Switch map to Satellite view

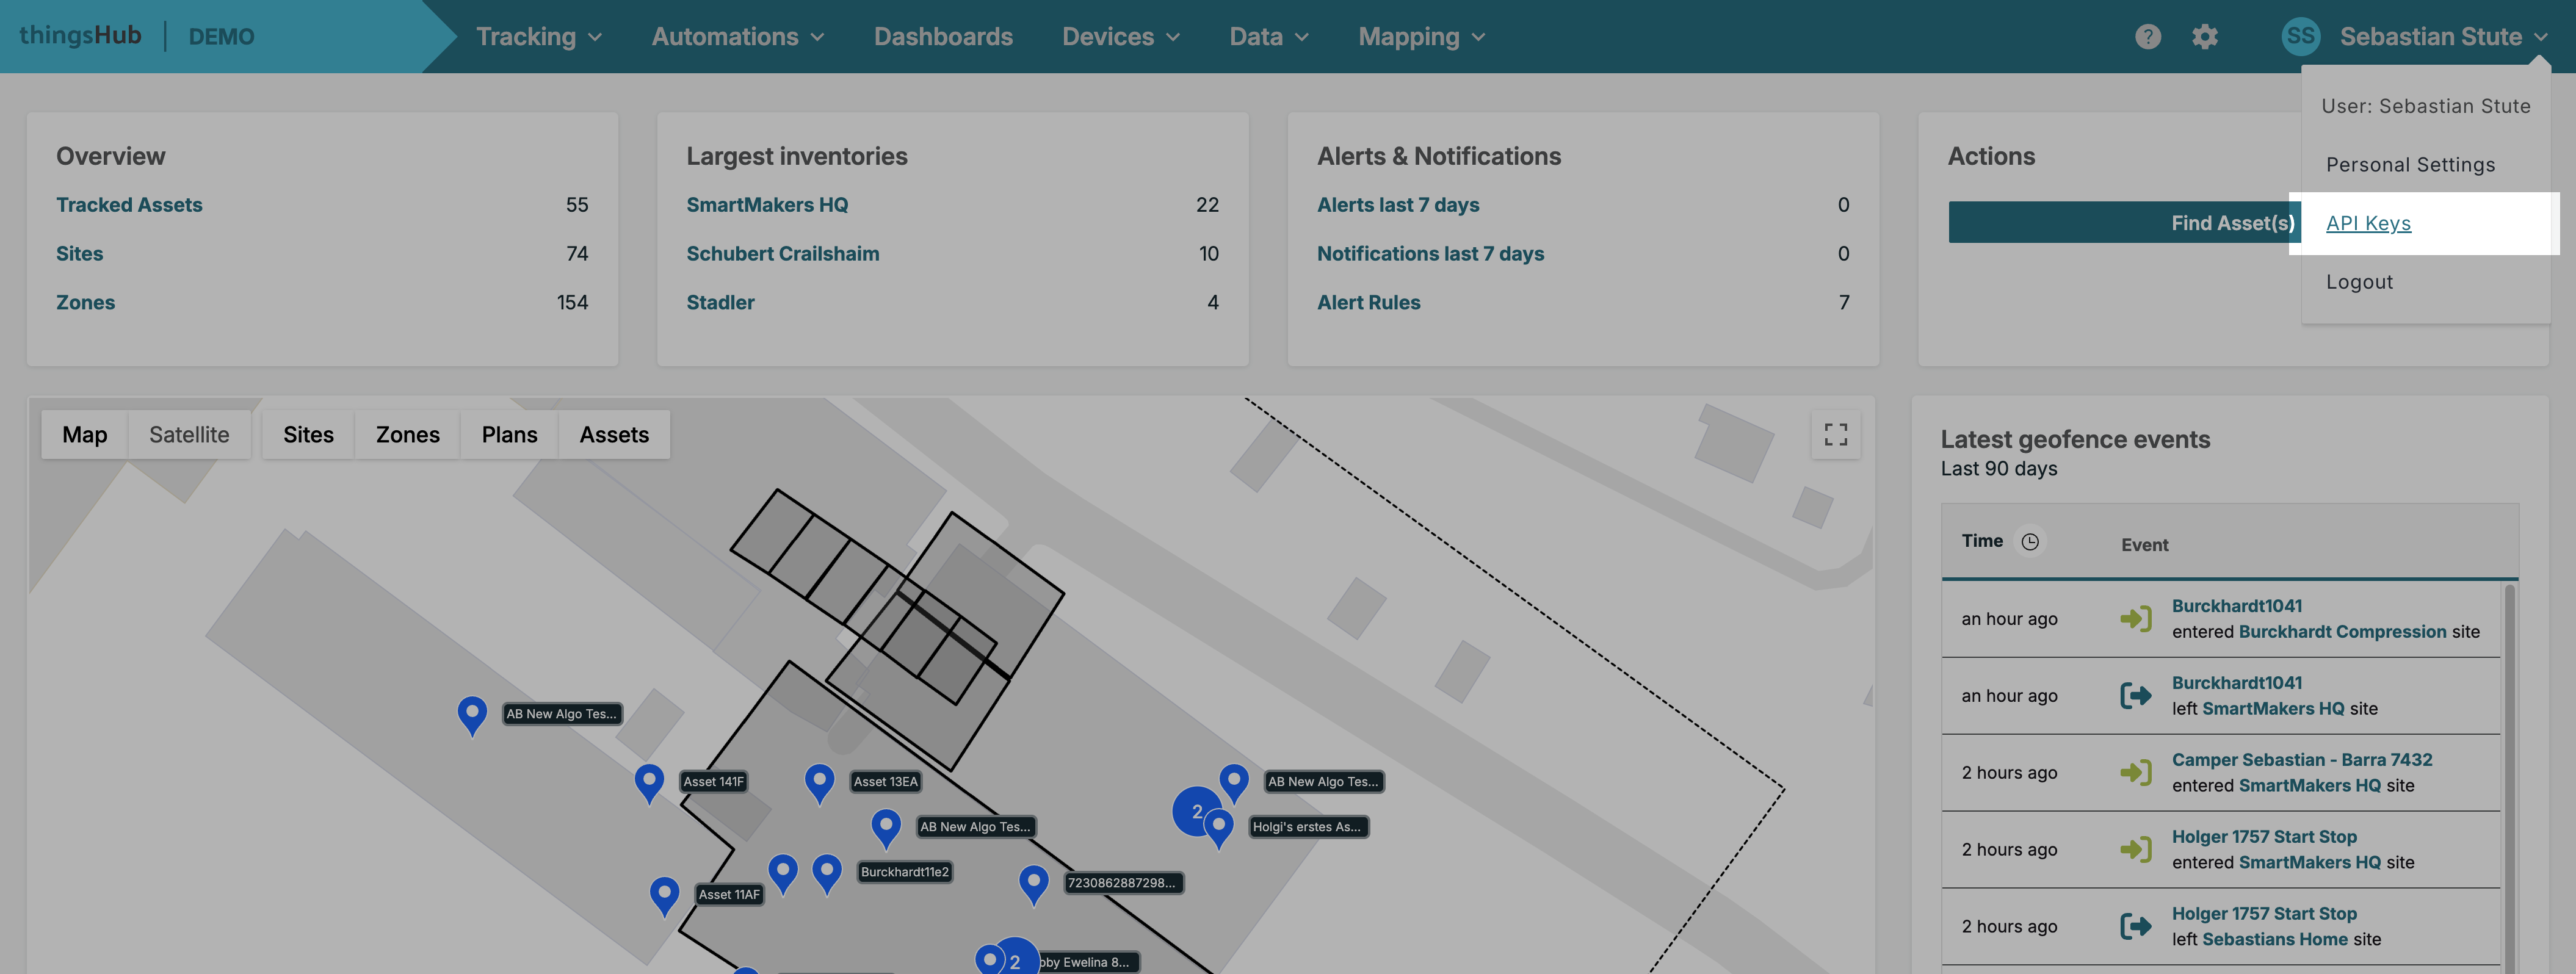189,434
